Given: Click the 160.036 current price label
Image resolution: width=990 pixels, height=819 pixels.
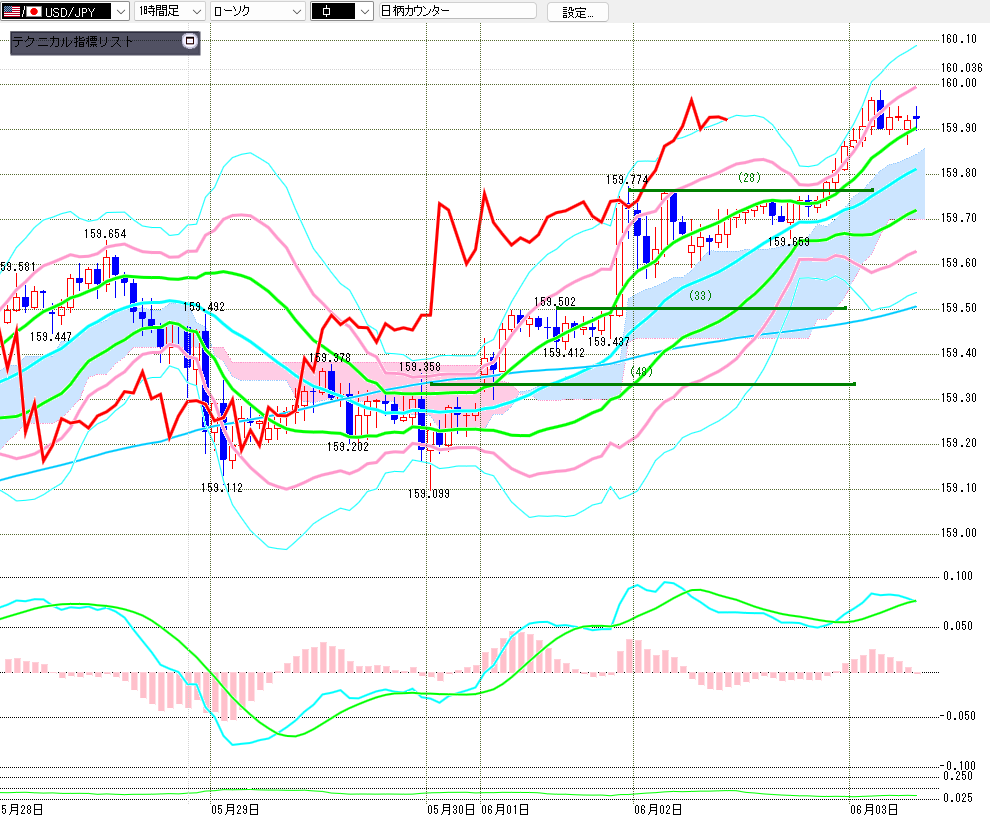Looking at the screenshot, I should (x=962, y=68).
